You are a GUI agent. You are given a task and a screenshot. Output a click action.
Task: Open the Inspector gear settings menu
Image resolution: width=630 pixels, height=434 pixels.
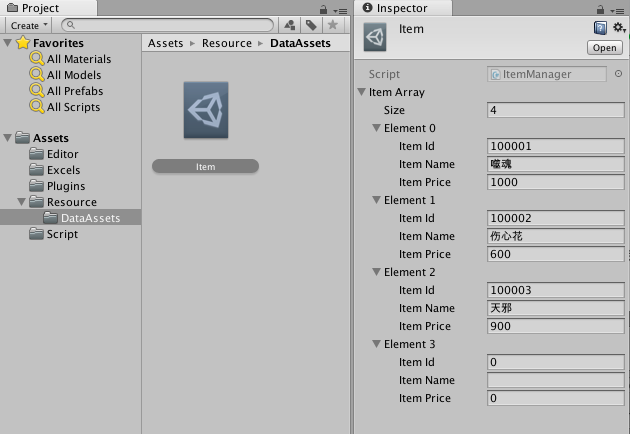(619, 28)
